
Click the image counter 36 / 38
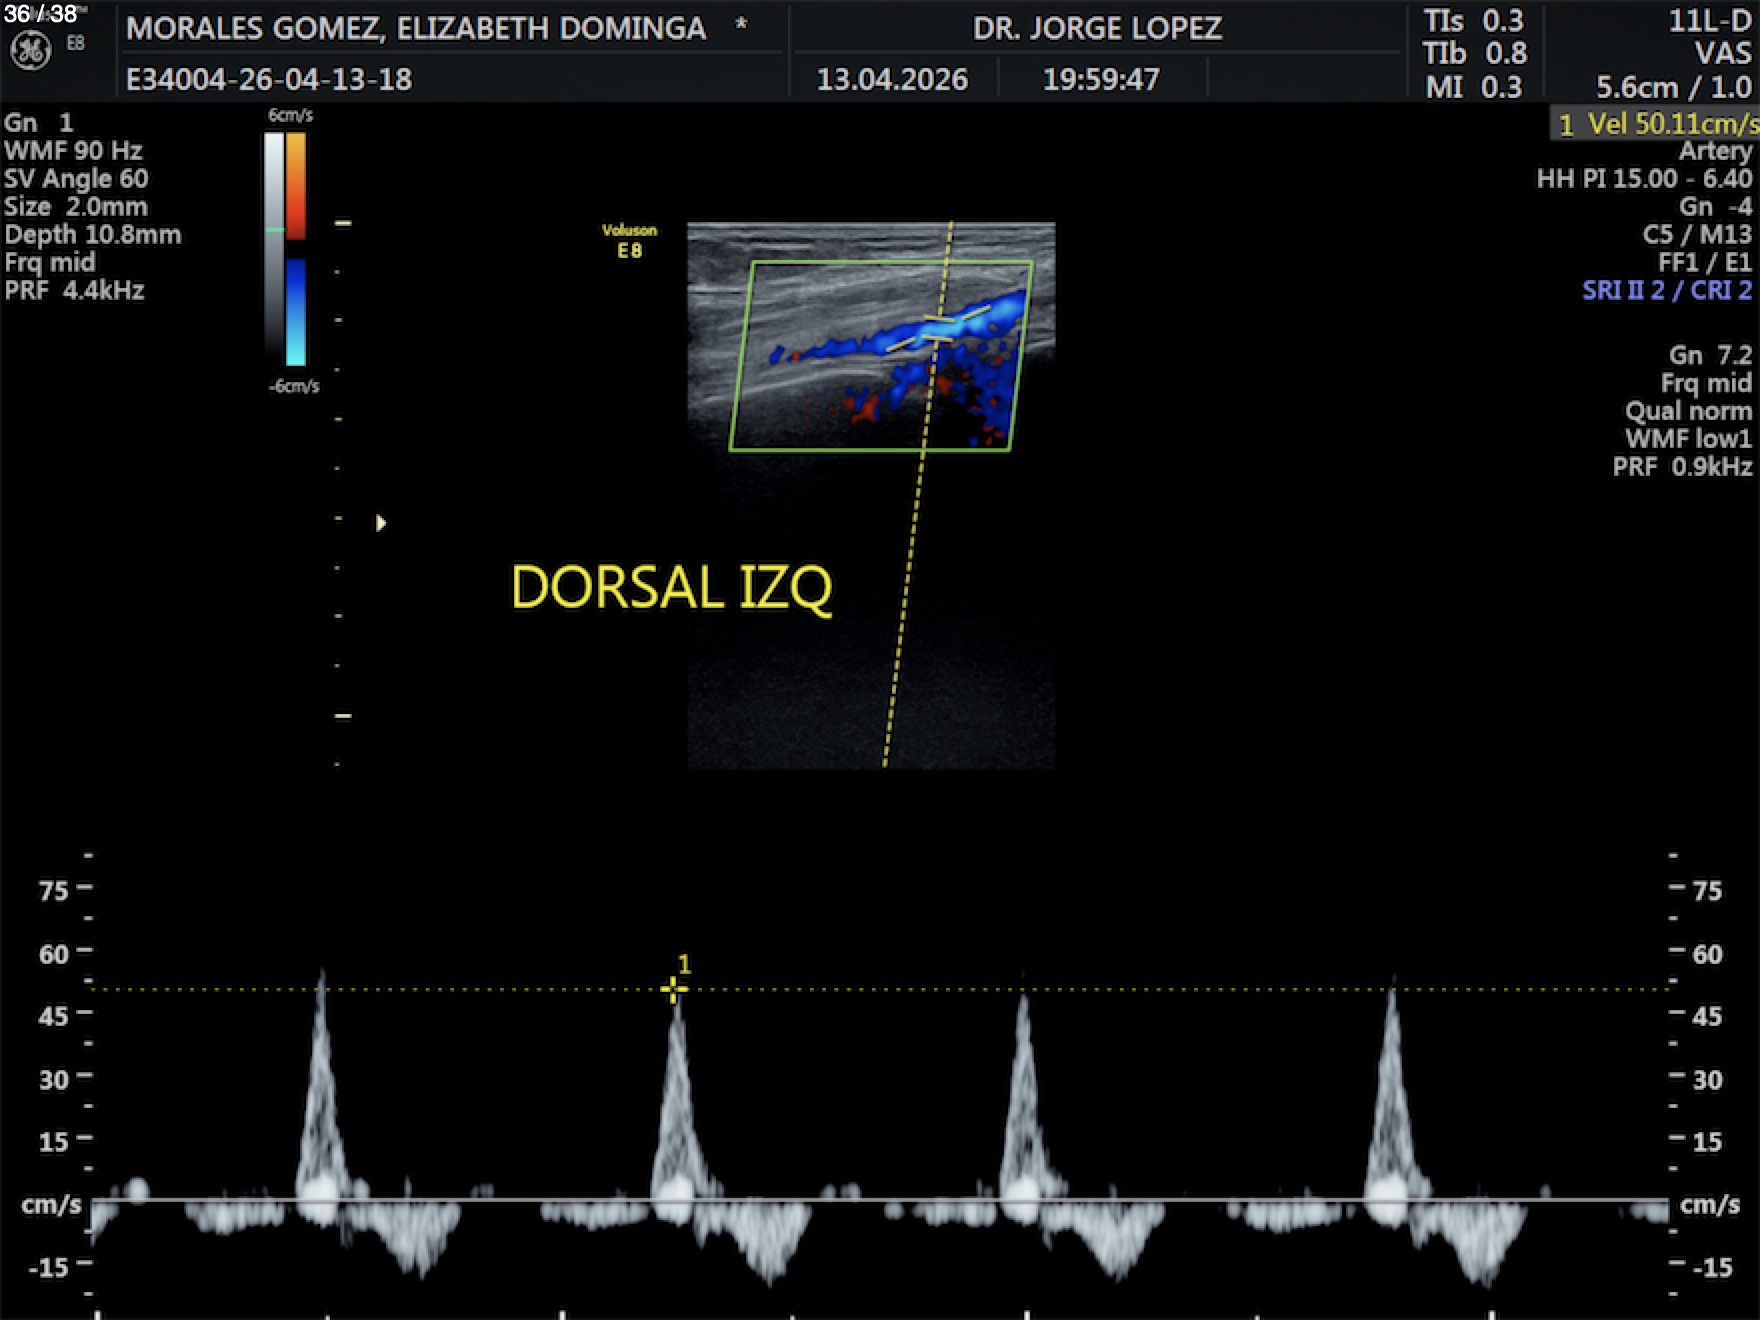point(40,13)
